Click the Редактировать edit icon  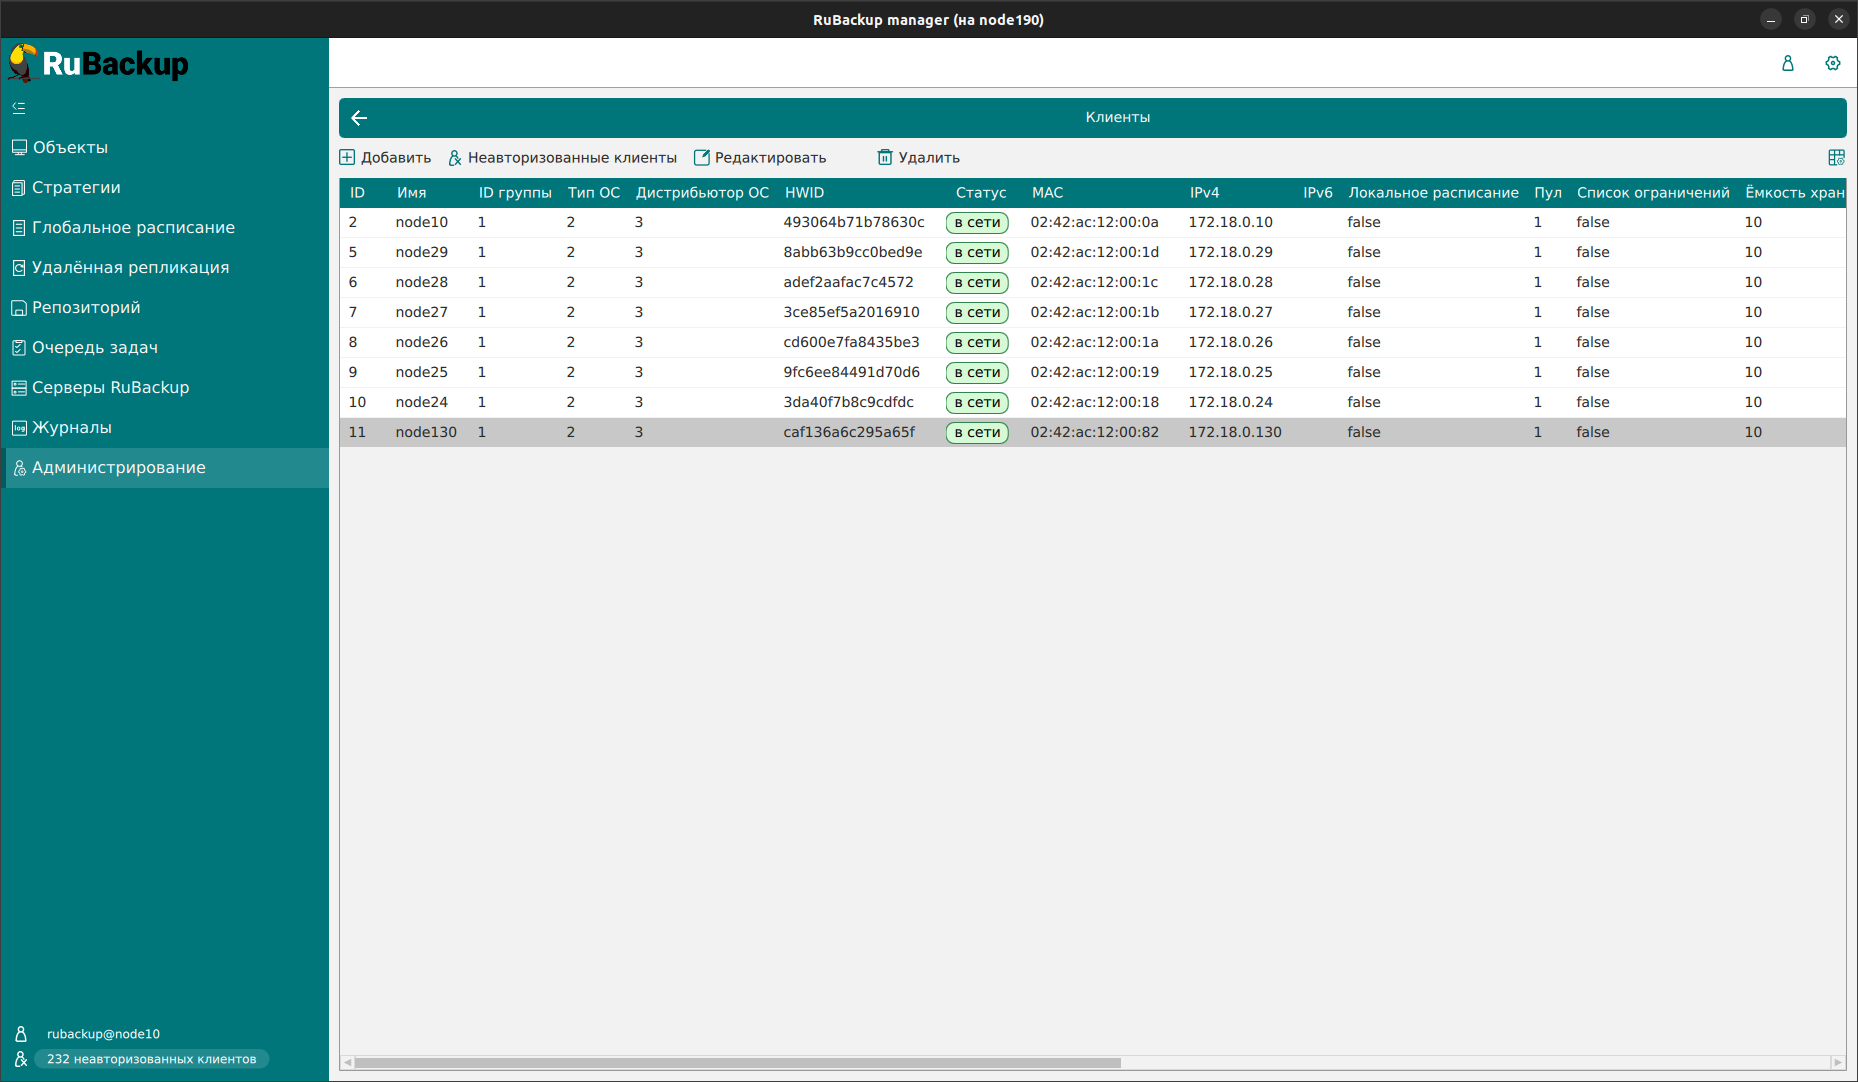(x=702, y=158)
